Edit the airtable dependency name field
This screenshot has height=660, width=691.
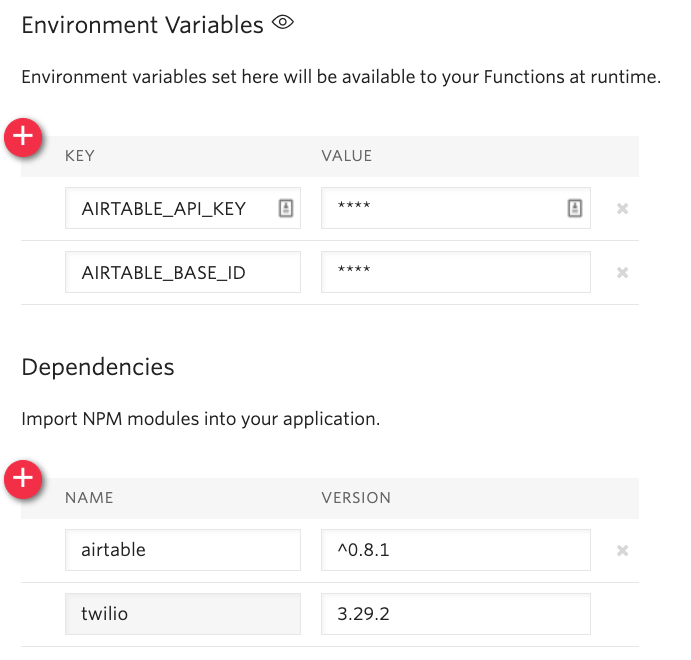click(183, 550)
